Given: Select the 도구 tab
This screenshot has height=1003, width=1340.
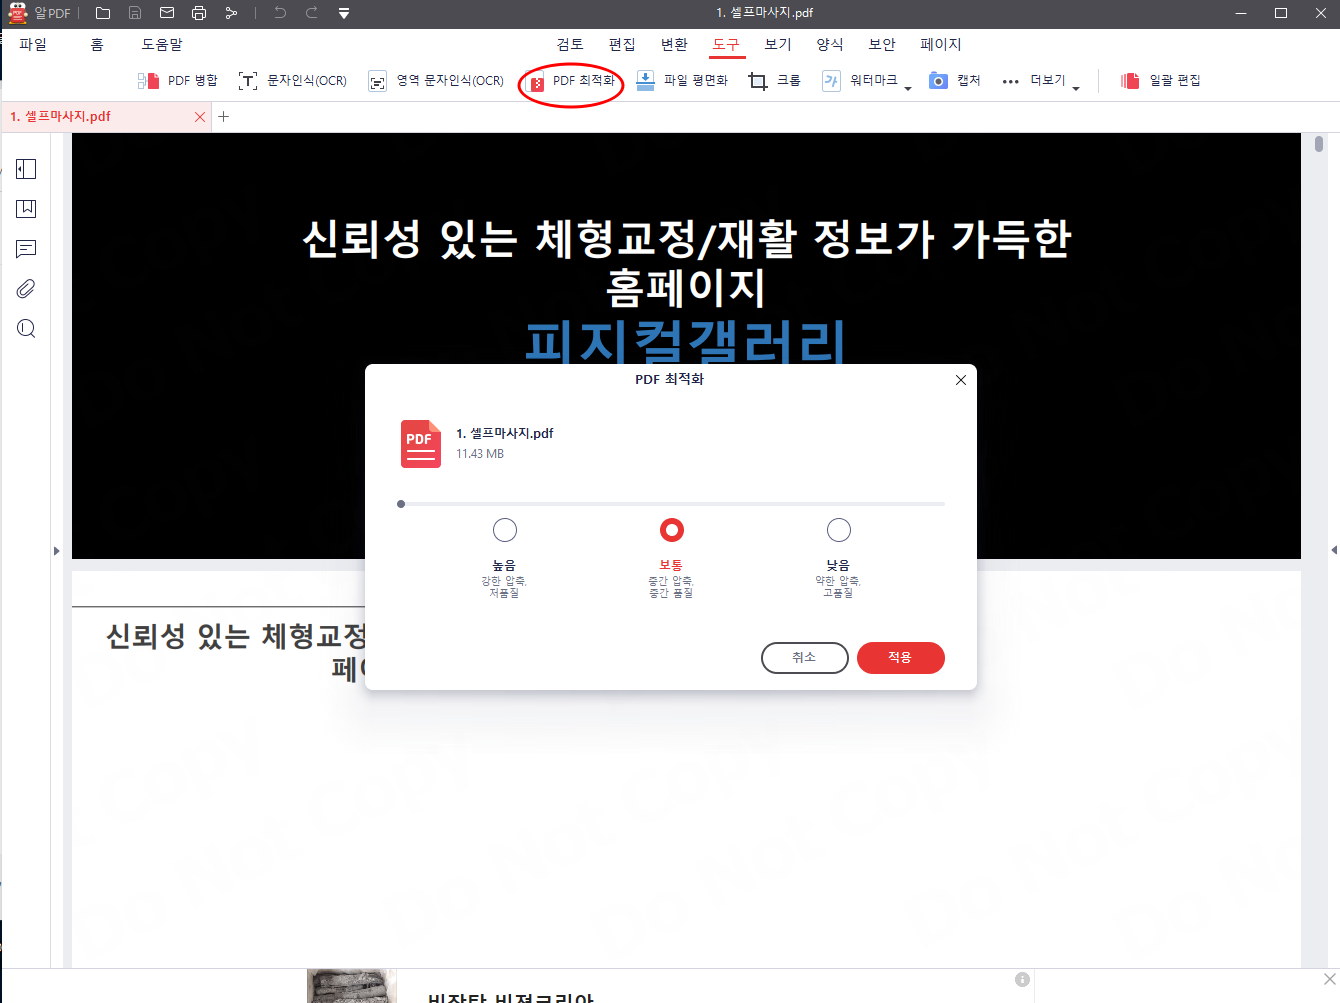Looking at the screenshot, I should (x=726, y=44).
